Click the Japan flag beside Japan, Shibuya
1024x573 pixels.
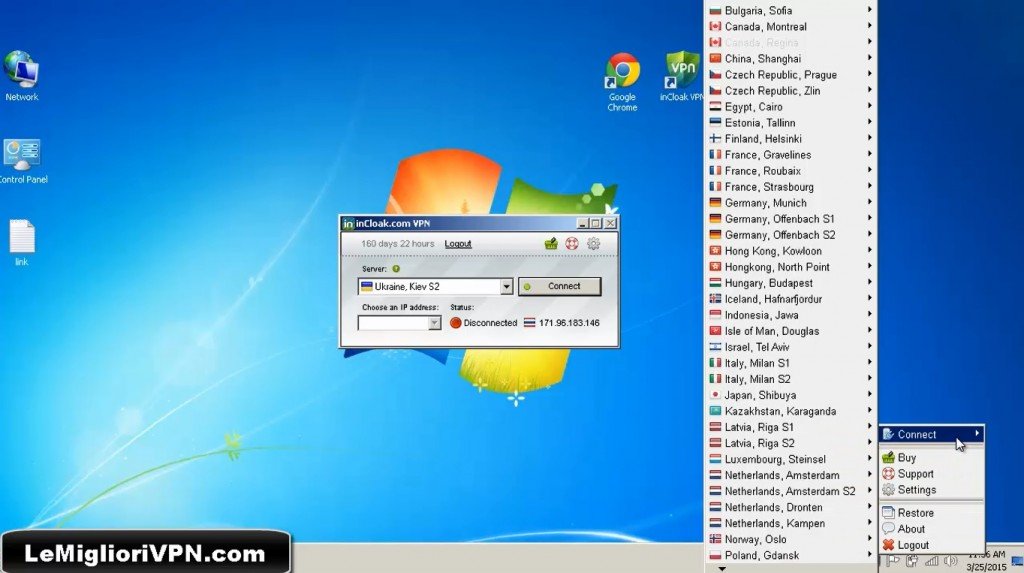[x=715, y=395]
